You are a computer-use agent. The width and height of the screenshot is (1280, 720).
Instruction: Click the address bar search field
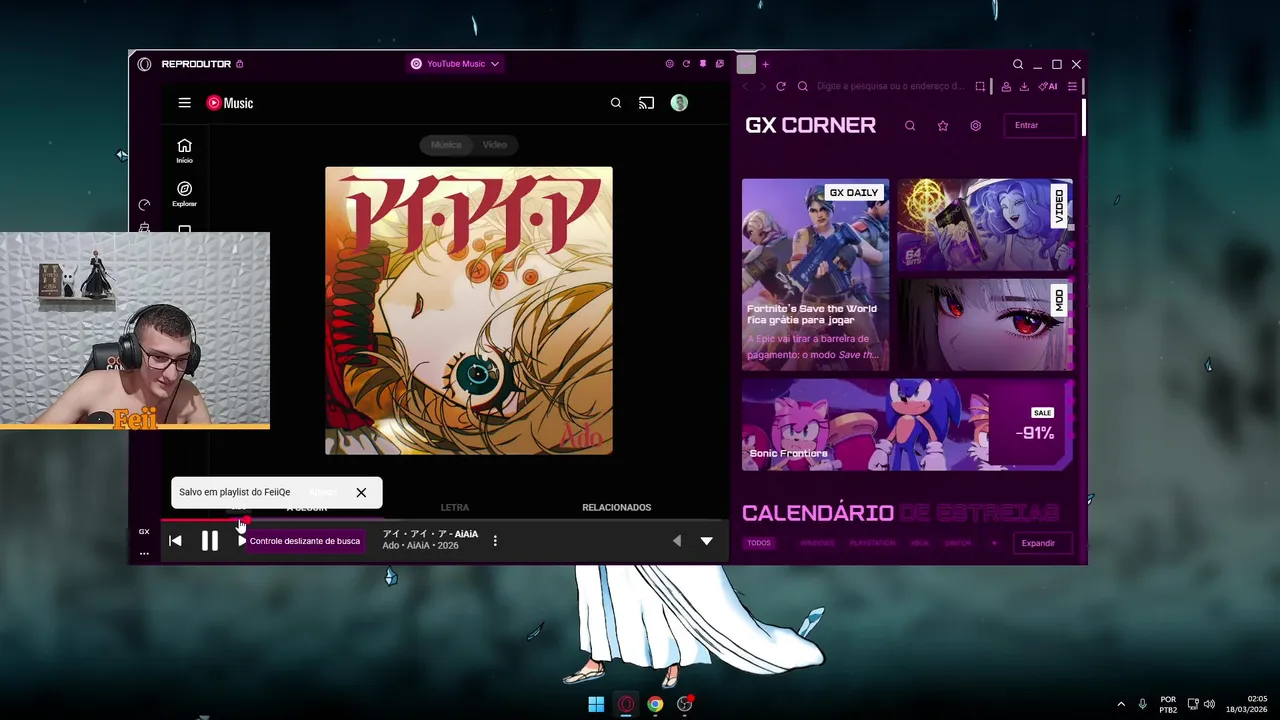(890, 87)
